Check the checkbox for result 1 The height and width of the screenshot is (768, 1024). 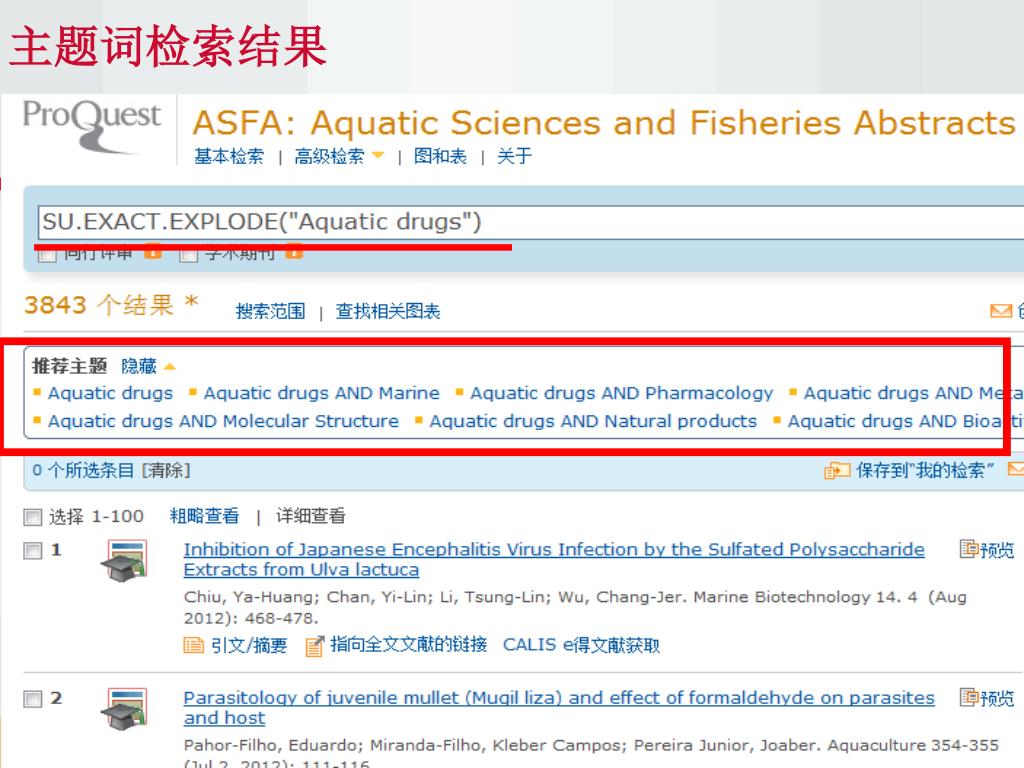click(33, 551)
